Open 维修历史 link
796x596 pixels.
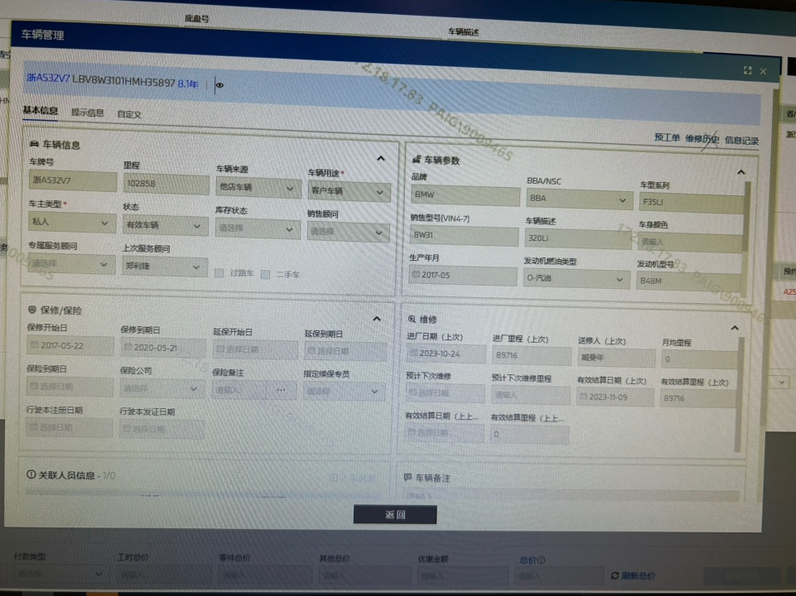pyautogui.click(x=702, y=139)
